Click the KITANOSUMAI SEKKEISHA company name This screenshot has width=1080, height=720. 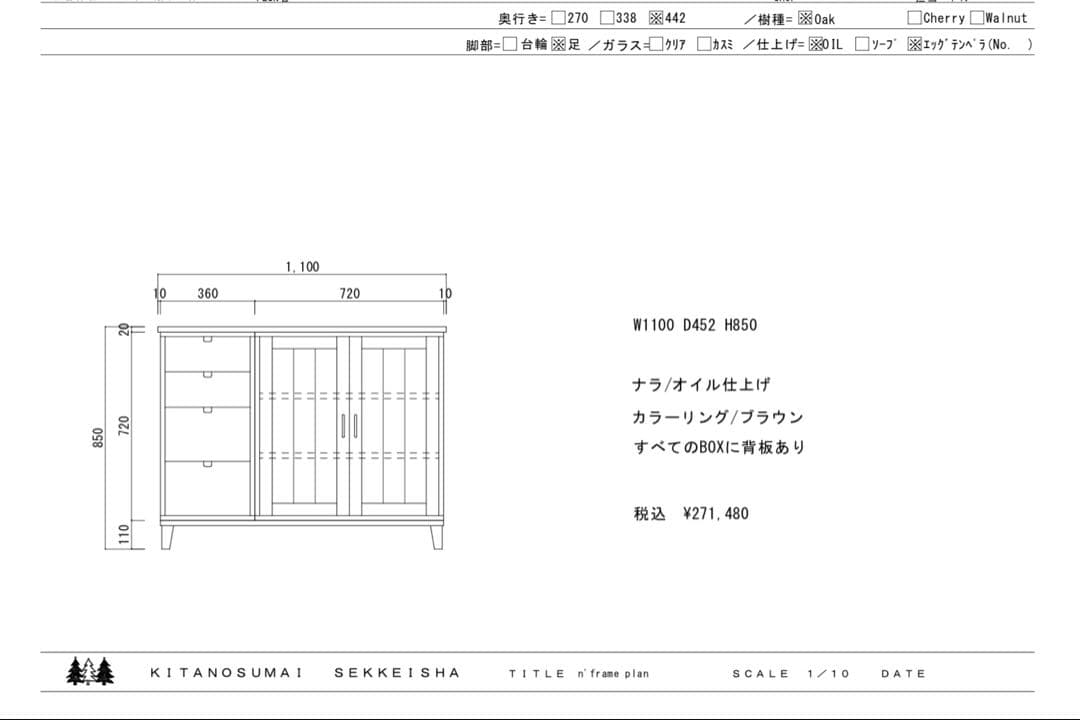tap(305, 672)
